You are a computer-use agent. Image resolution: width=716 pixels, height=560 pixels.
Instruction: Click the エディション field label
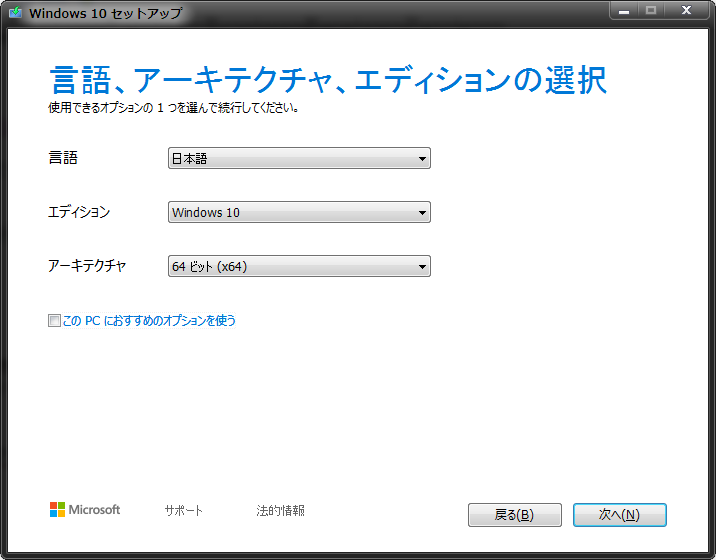(x=79, y=212)
